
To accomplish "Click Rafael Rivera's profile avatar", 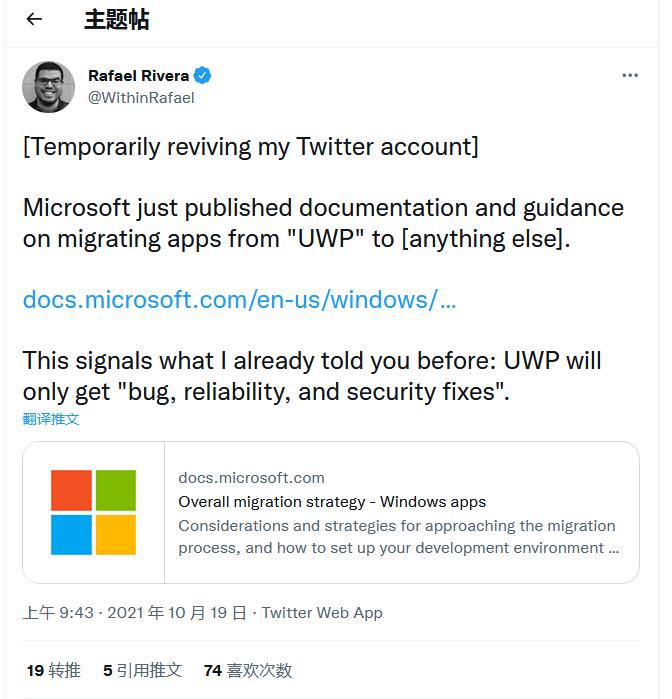I will [x=48, y=87].
